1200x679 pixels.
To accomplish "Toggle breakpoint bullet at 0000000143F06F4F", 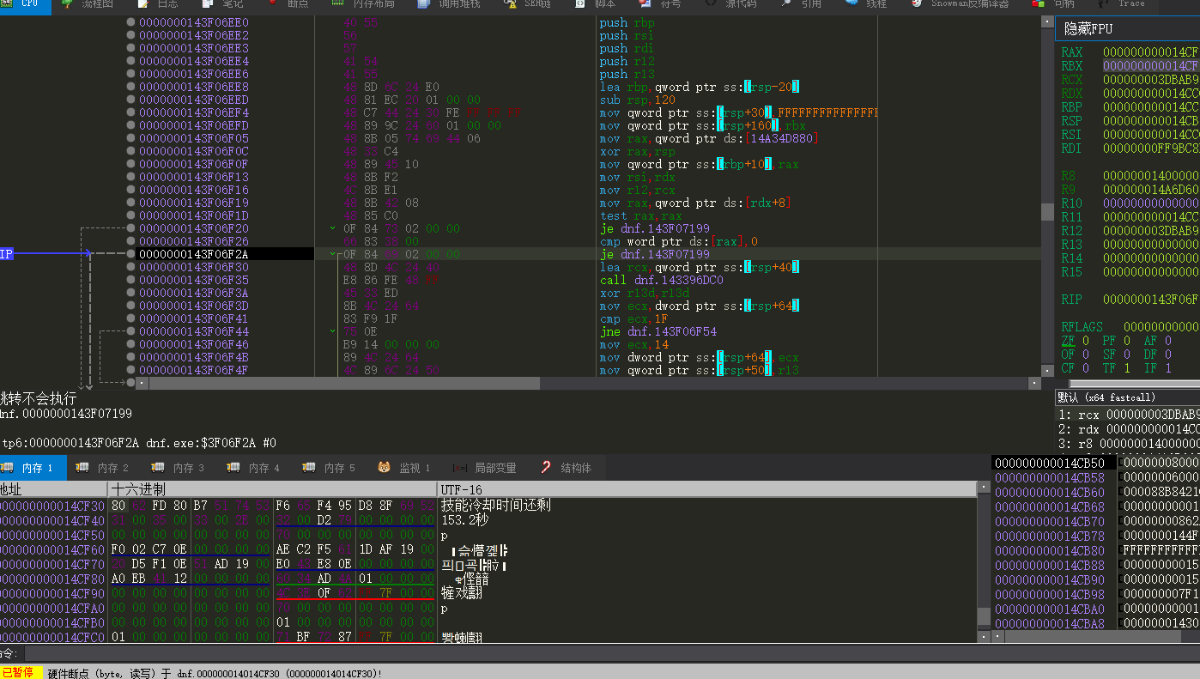I will coord(131,370).
